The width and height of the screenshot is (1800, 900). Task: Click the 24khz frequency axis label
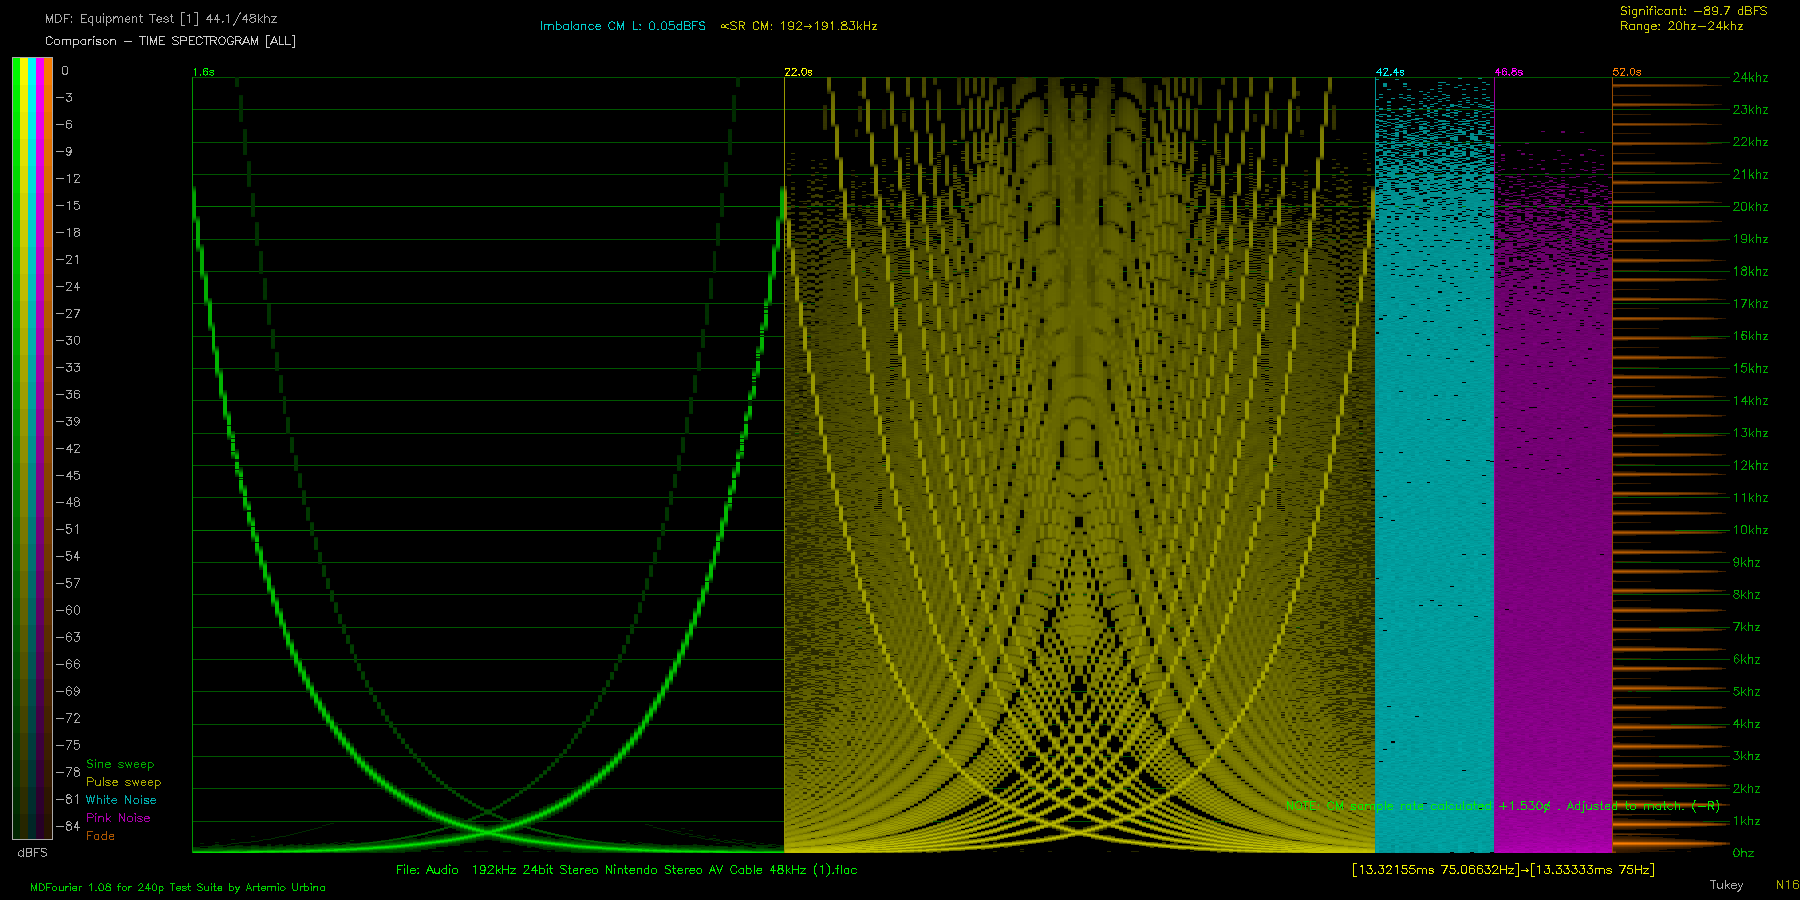tap(1750, 77)
